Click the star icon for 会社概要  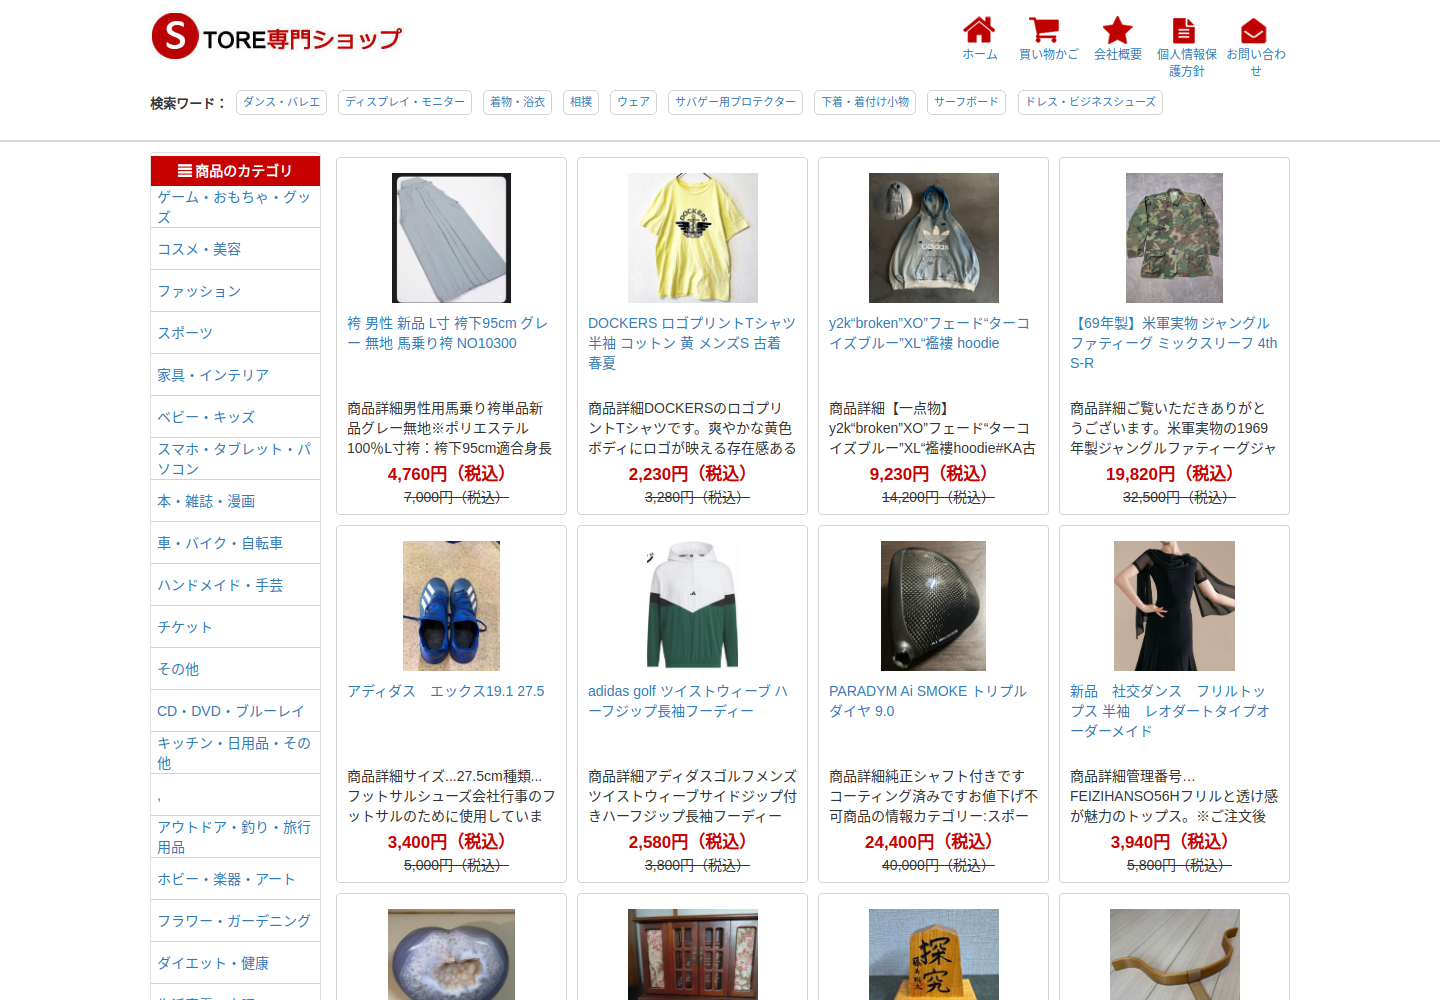point(1117,30)
